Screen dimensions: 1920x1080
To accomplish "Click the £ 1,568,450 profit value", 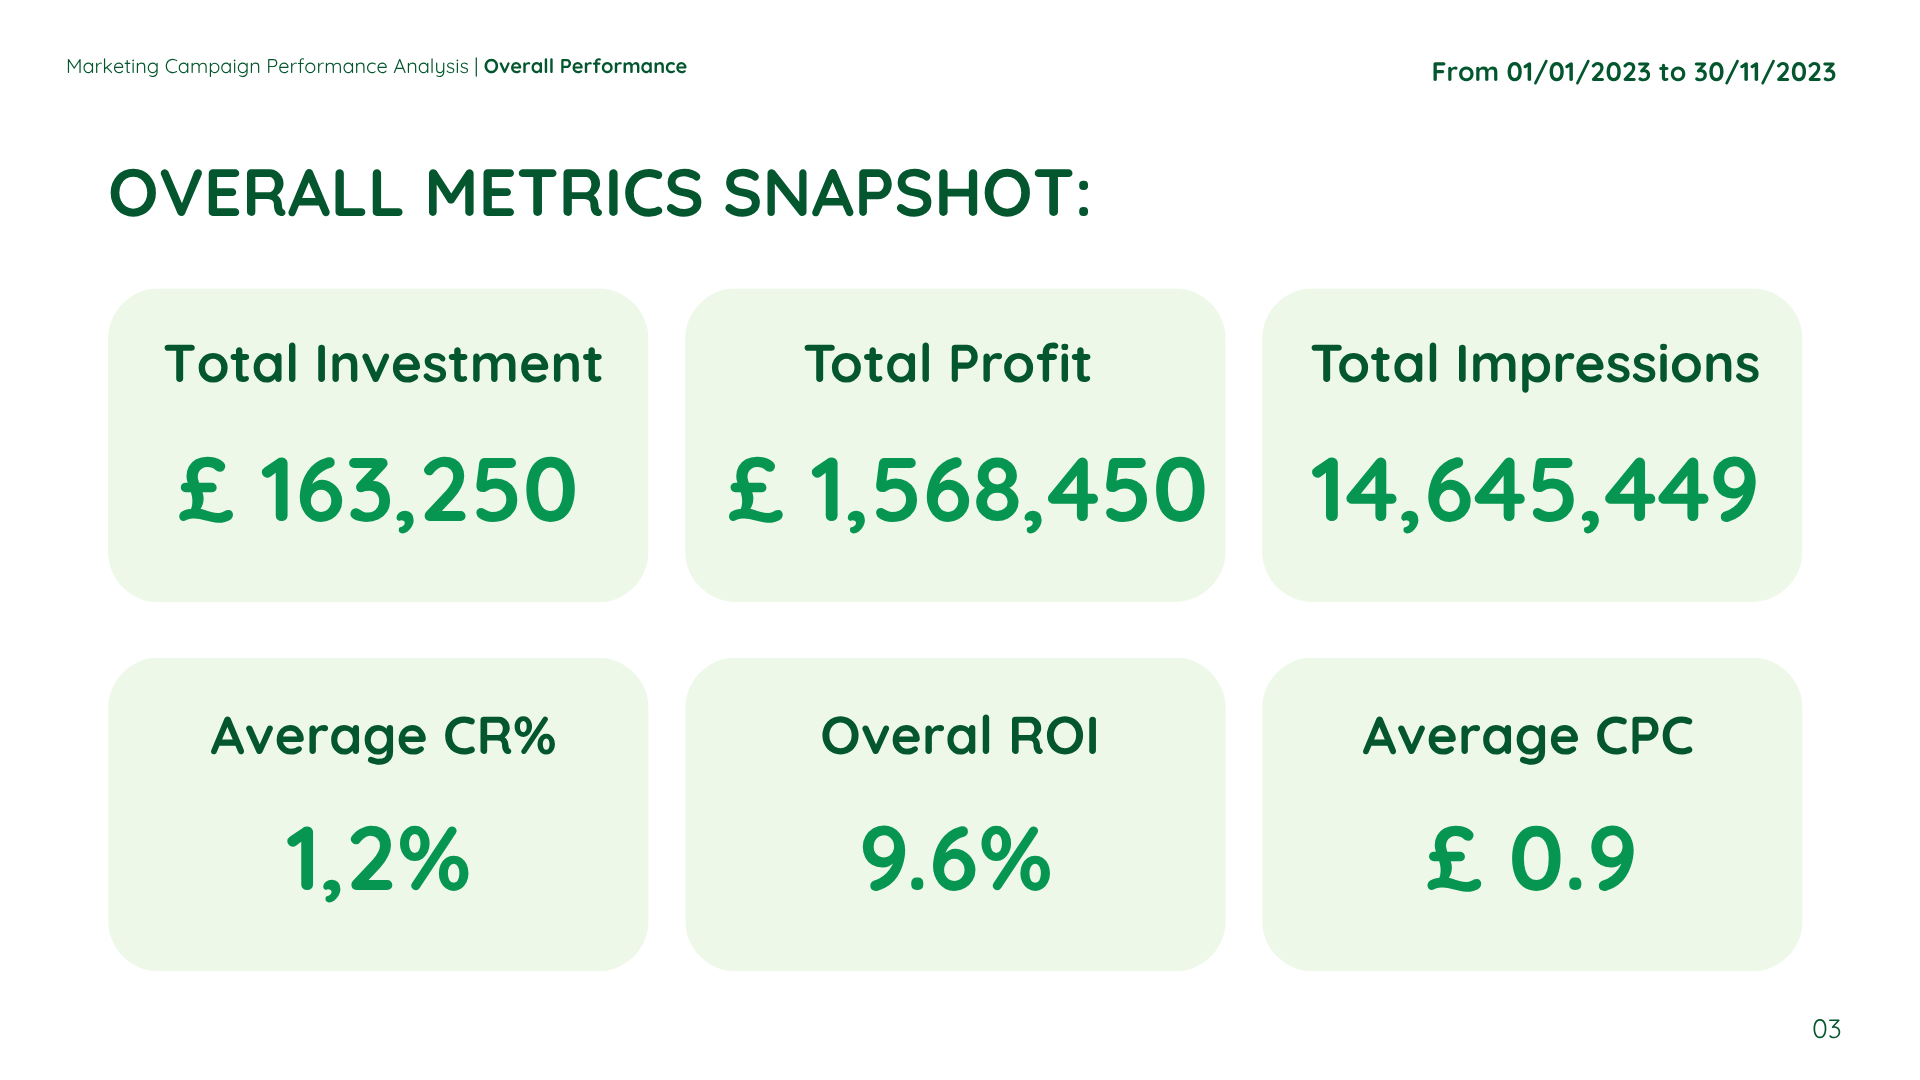I will point(966,491).
